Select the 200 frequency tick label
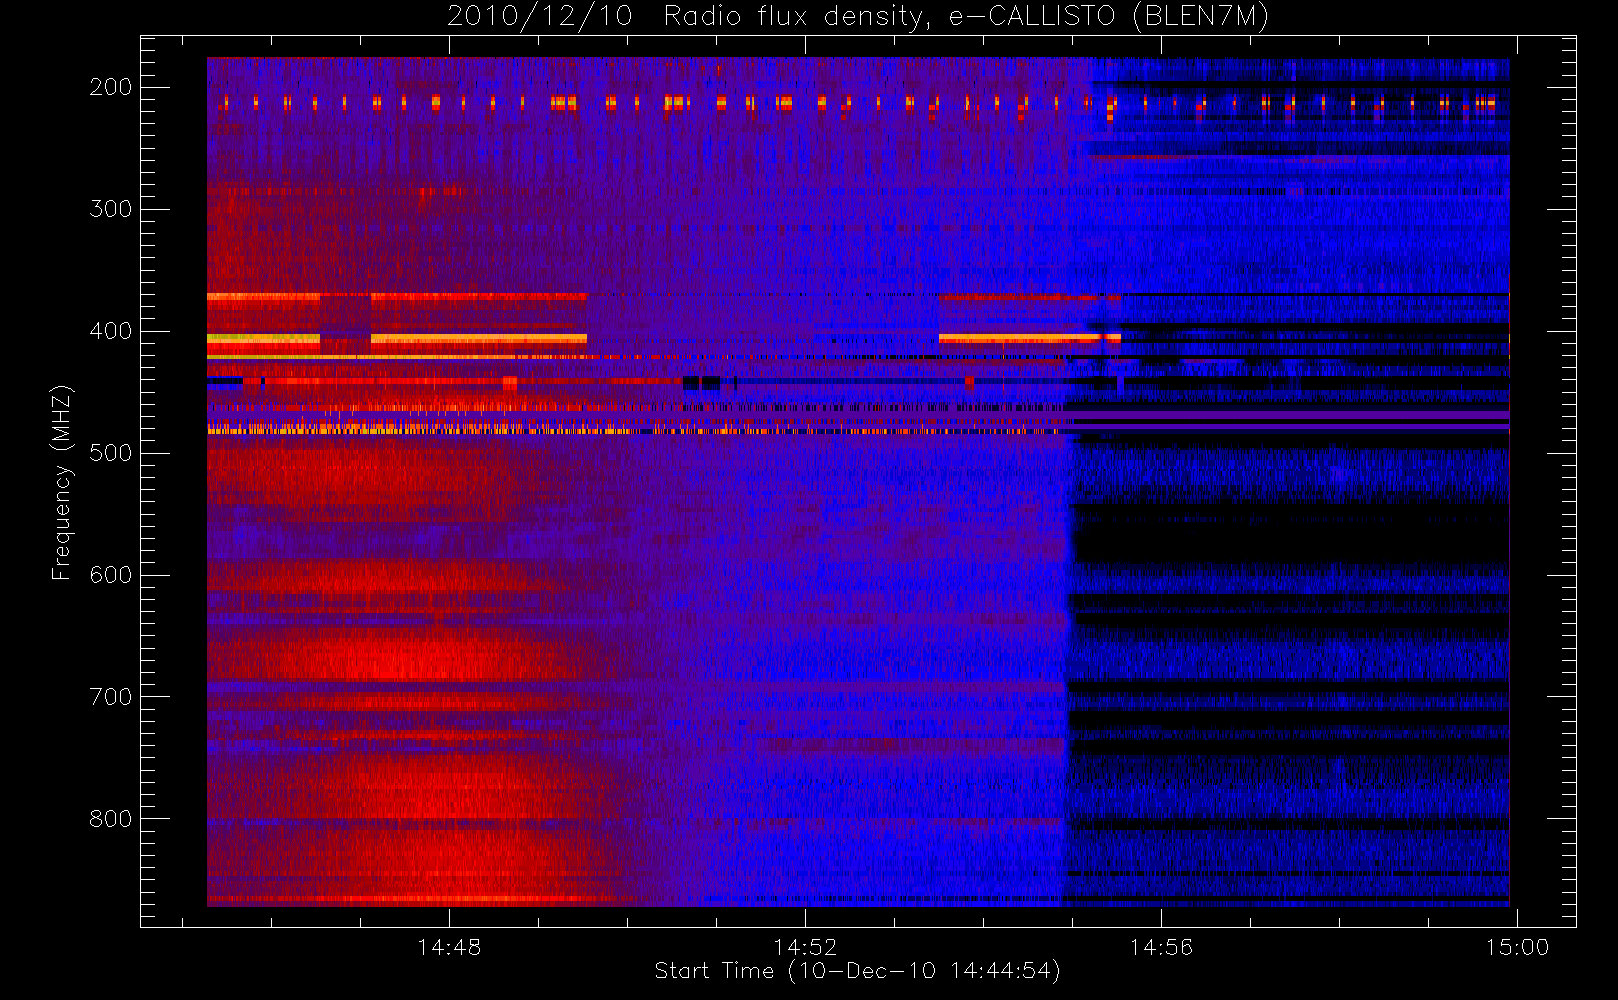The image size is (1618, 1000). (110, 87)
